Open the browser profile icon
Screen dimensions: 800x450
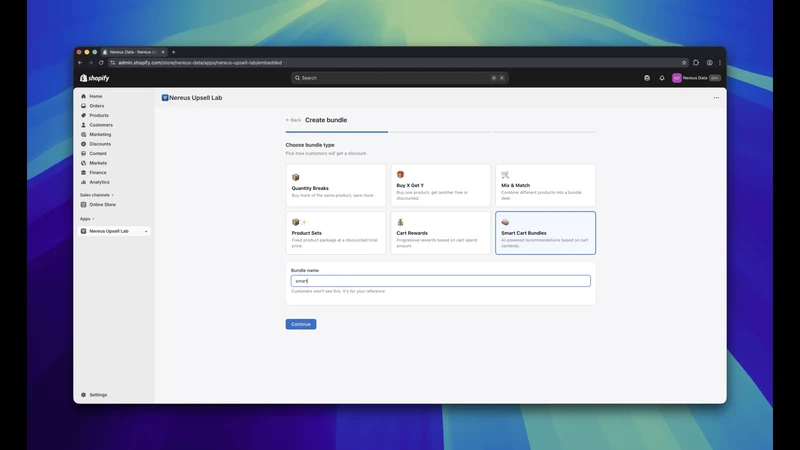pos(709,63)
